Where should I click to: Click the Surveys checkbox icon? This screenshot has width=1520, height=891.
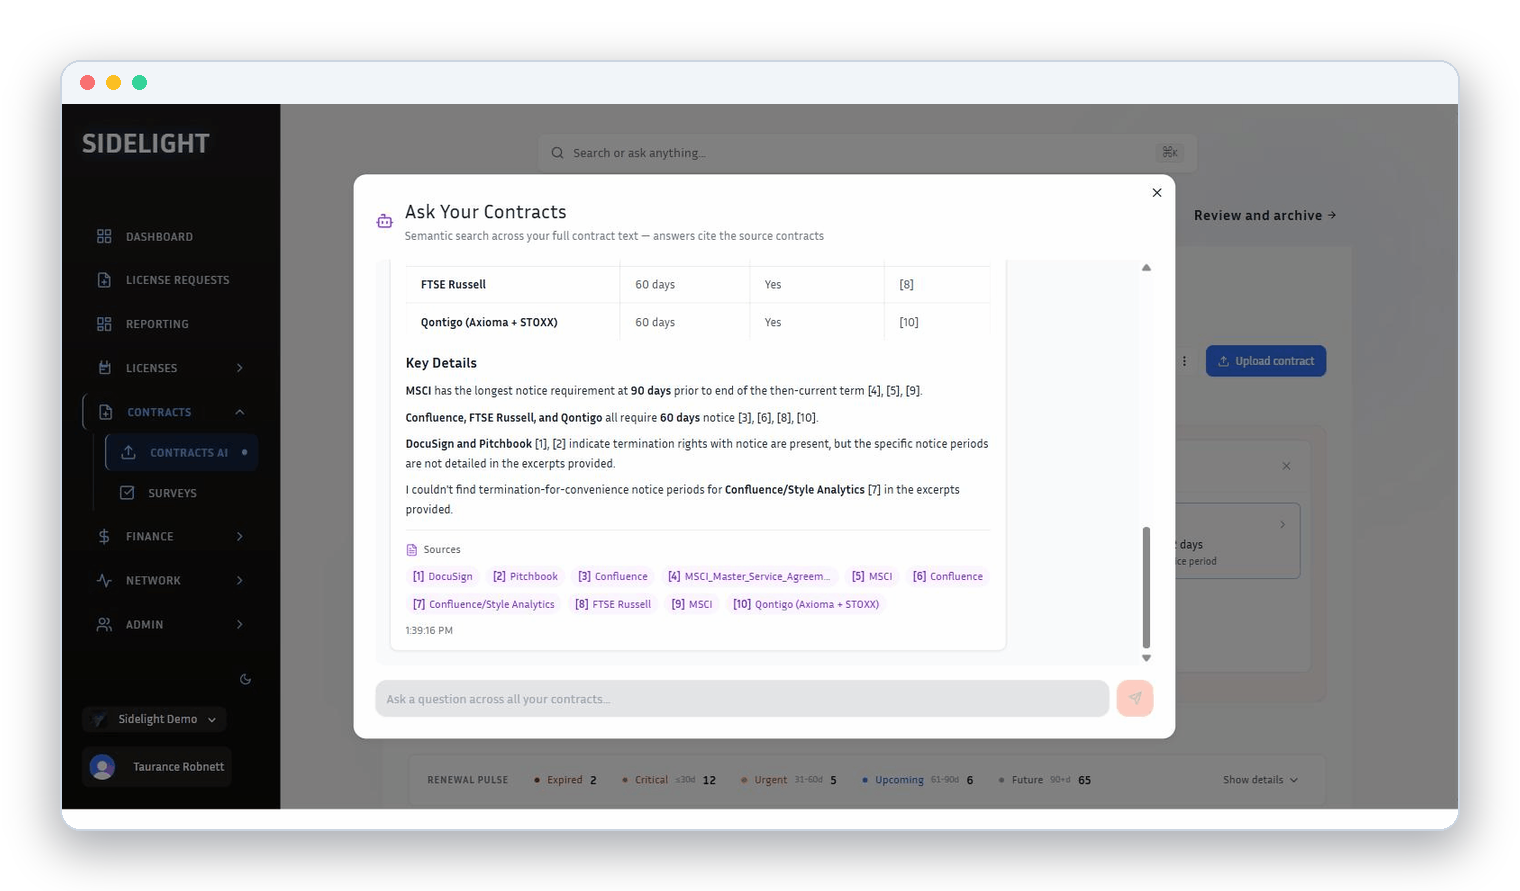(x=127, y=493)
